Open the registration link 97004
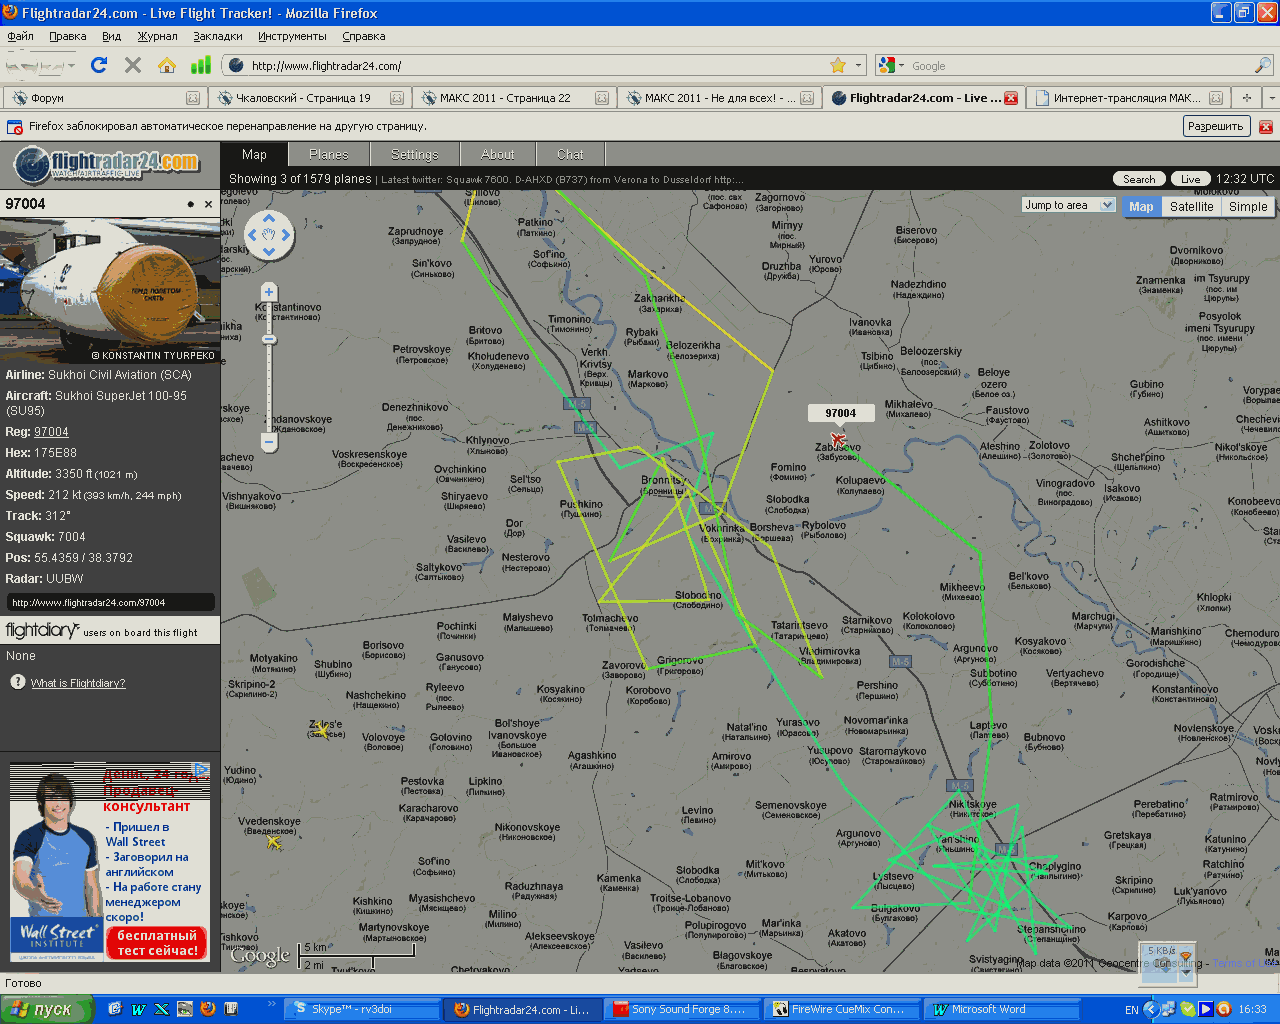1280x1024 pixels. coord(51,432)
